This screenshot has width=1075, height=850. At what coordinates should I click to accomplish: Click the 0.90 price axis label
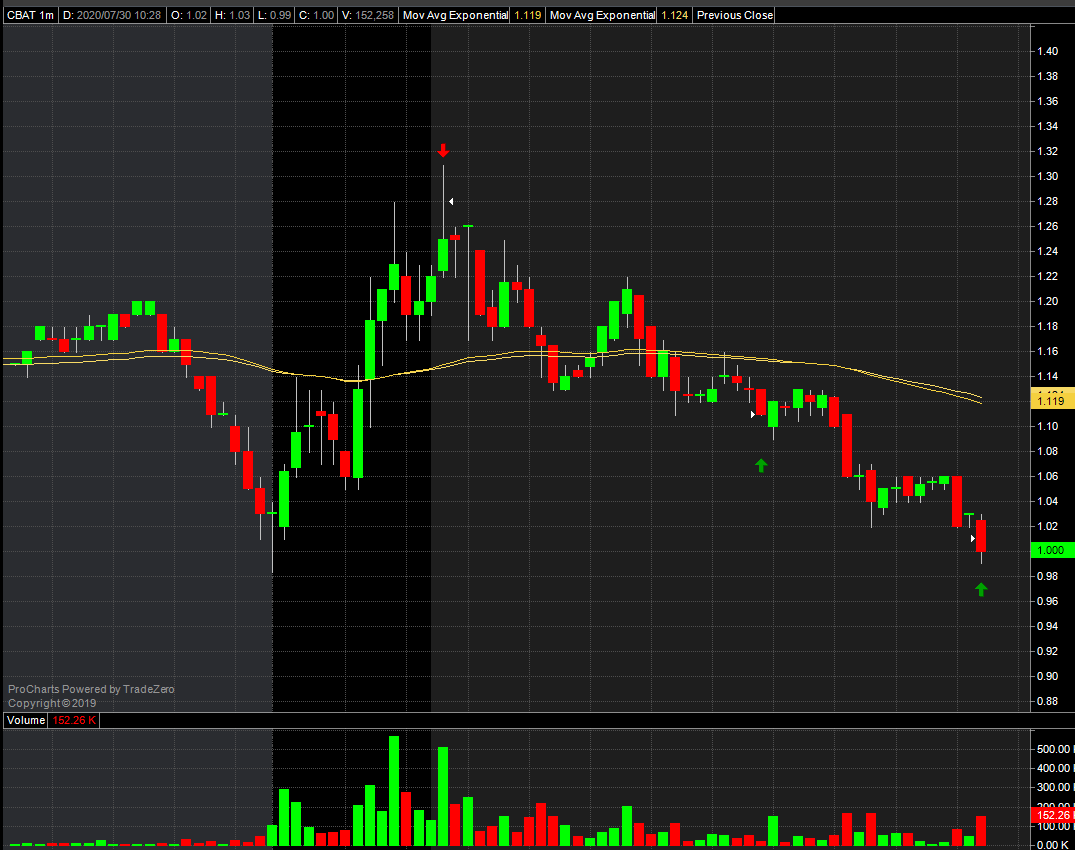[1048, 677]
